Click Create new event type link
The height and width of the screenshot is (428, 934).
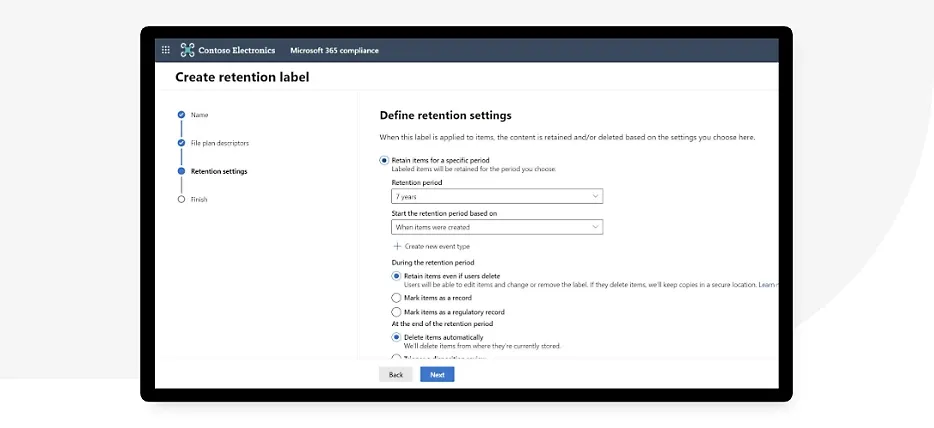[437, 246]
